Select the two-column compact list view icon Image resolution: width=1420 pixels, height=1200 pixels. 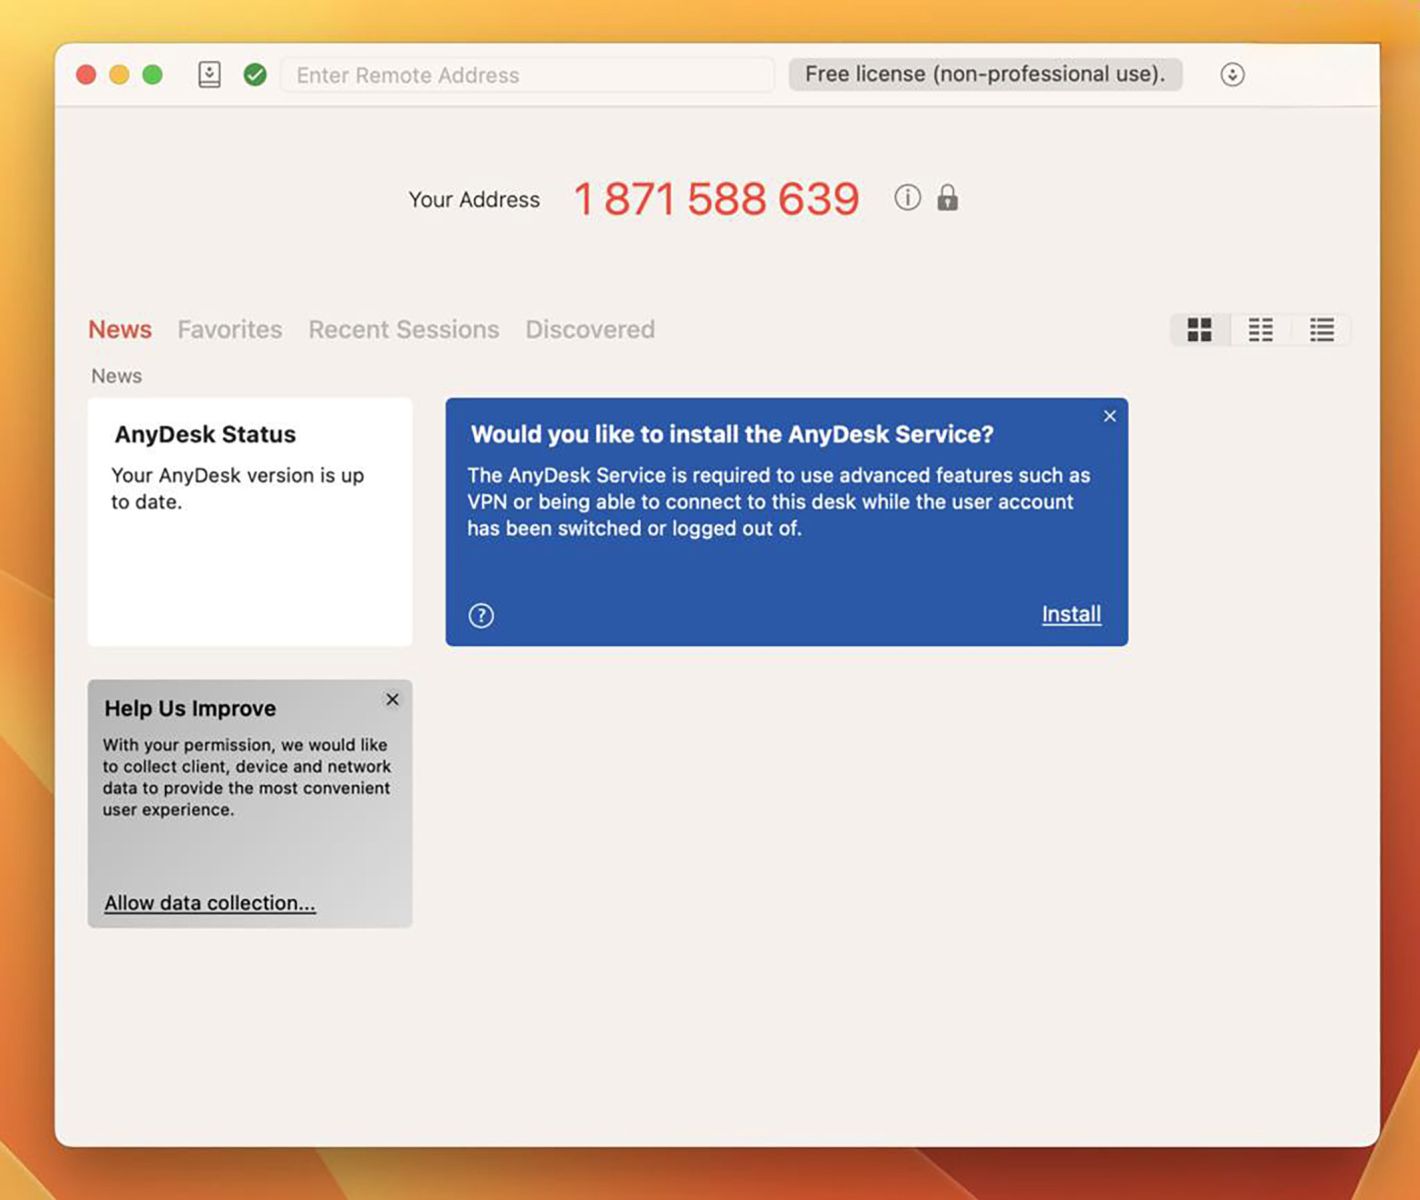pos(1261,329)
